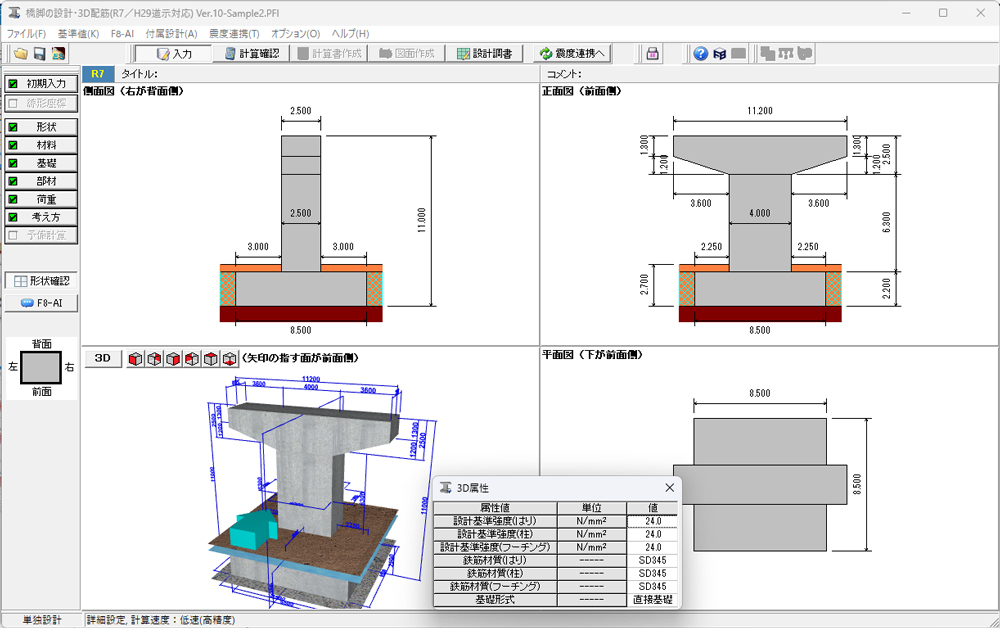Click the 震度連携へ button
The width and height of the screenshot is (1000, 628).
[571, 54]
